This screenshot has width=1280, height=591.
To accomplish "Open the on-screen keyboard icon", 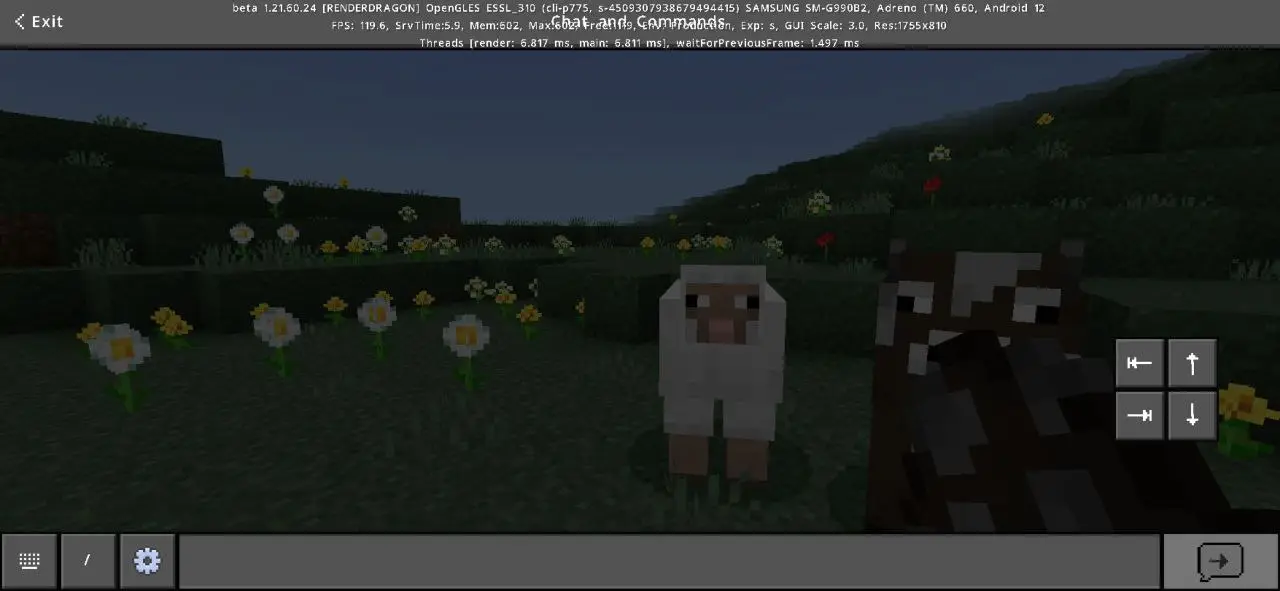I will (29, 561).
